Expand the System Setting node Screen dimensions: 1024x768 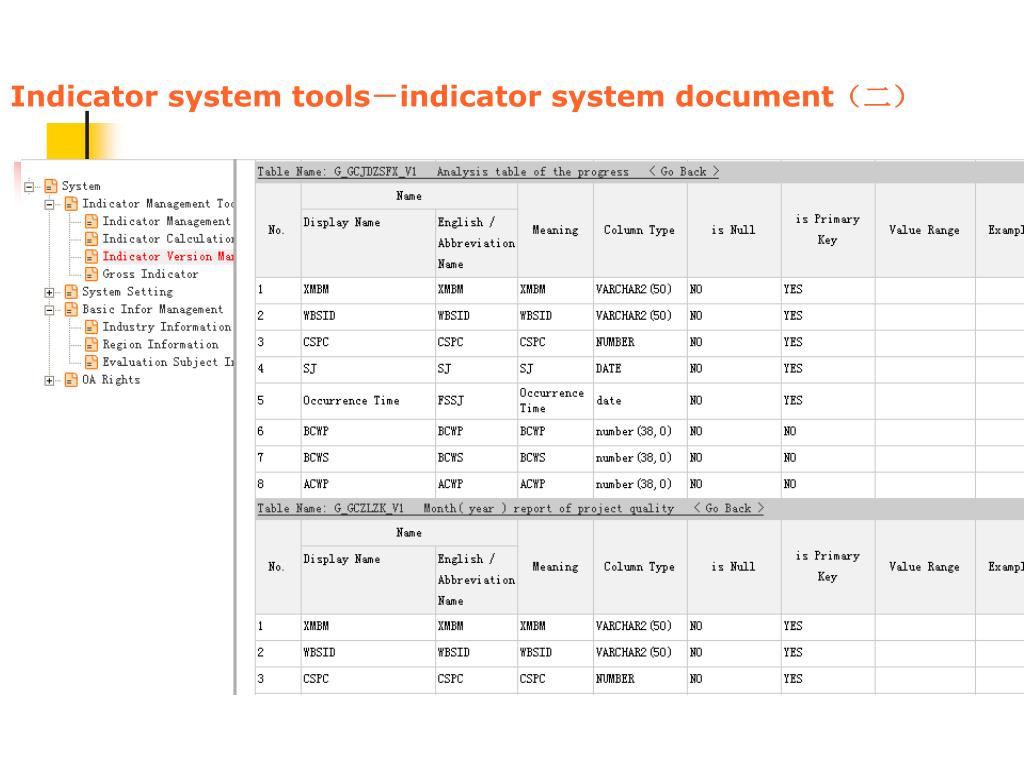point(49,293)
